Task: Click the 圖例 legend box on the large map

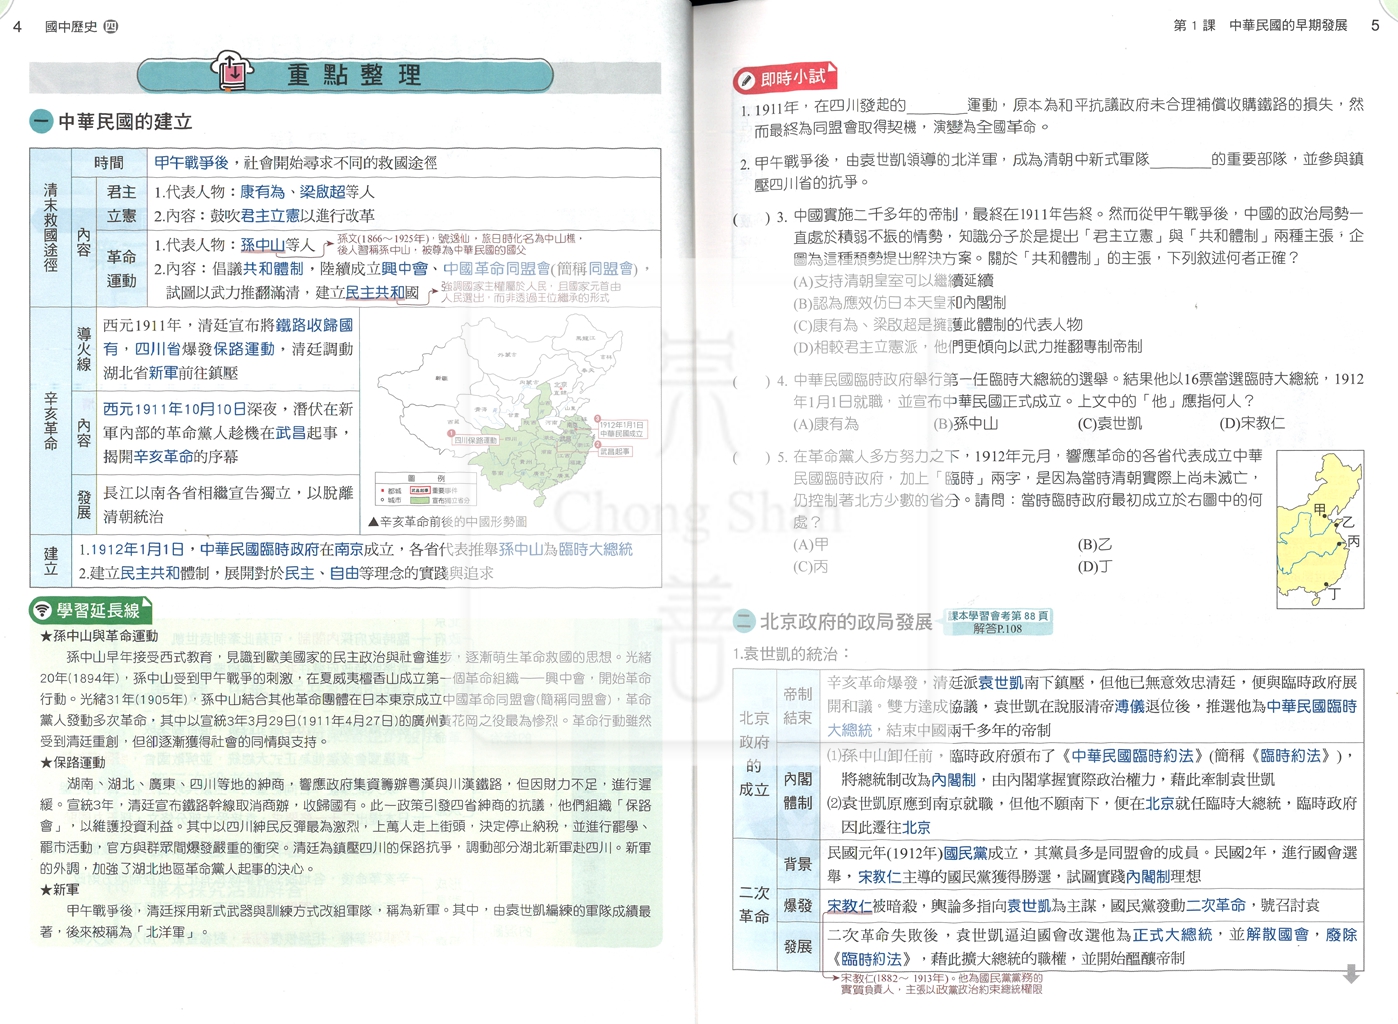Action: (x=425, y=488)
